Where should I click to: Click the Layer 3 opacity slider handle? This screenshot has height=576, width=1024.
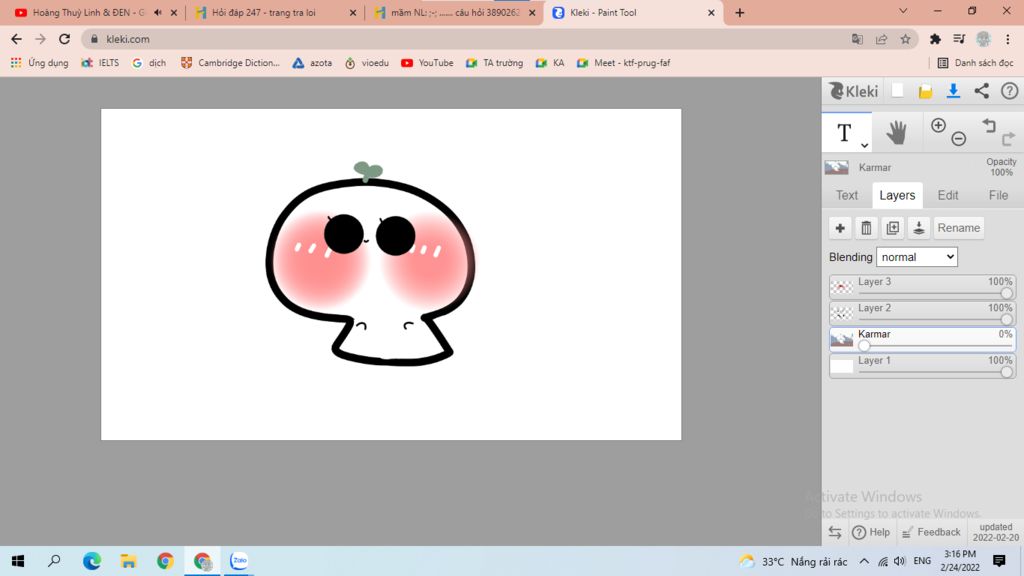point(1006,294)
